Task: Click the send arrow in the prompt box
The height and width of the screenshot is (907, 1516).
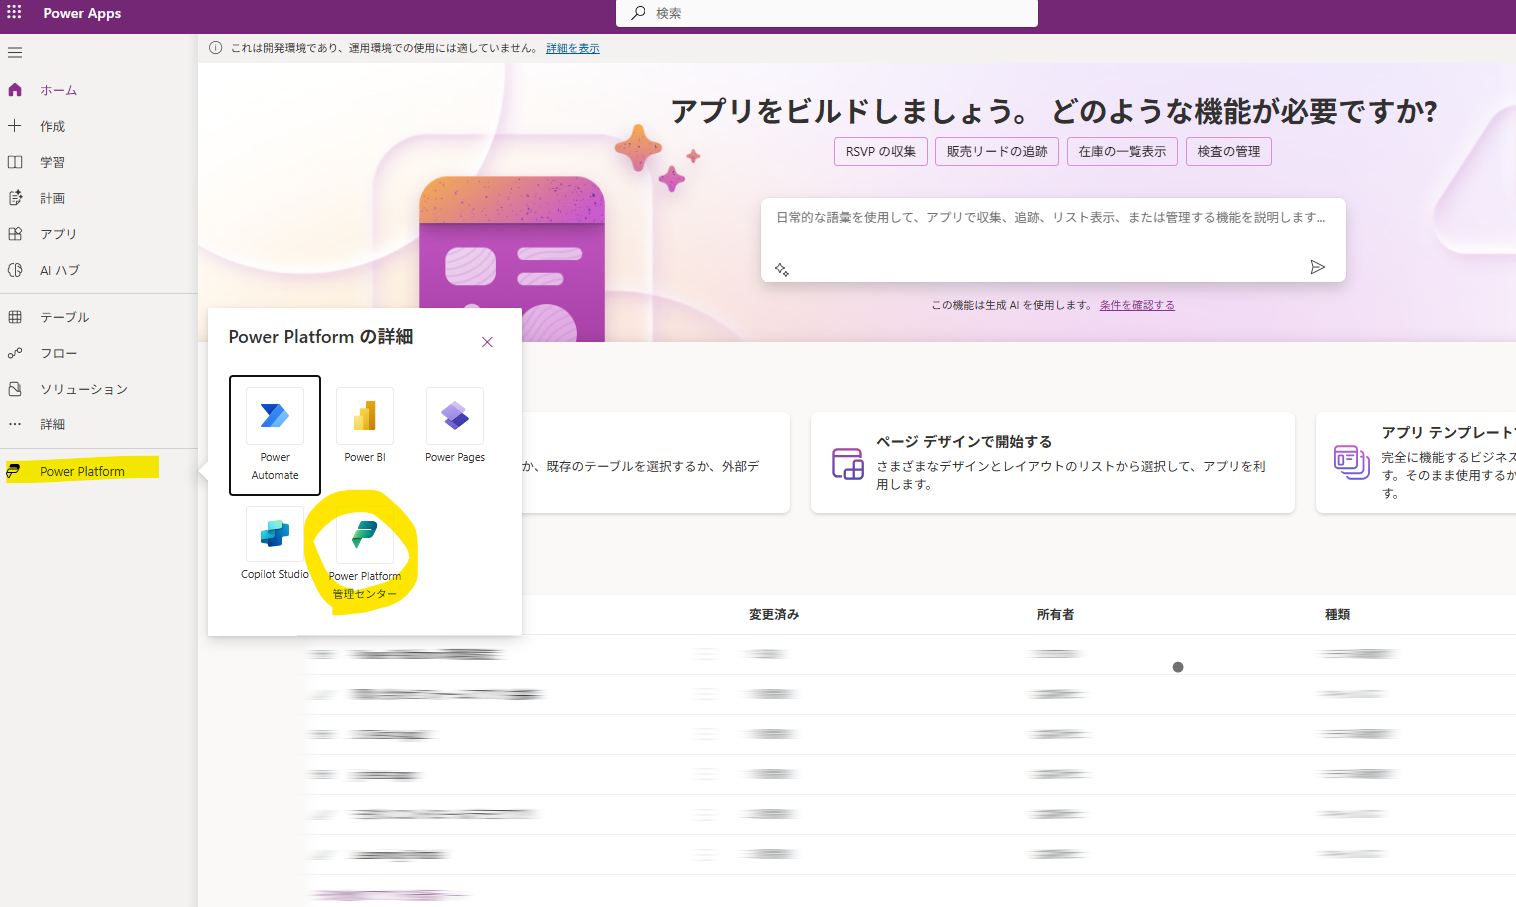Action: point(1318,267)
